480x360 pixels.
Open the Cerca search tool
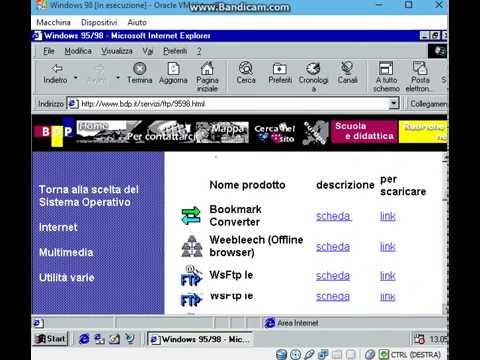click(246, 74)
